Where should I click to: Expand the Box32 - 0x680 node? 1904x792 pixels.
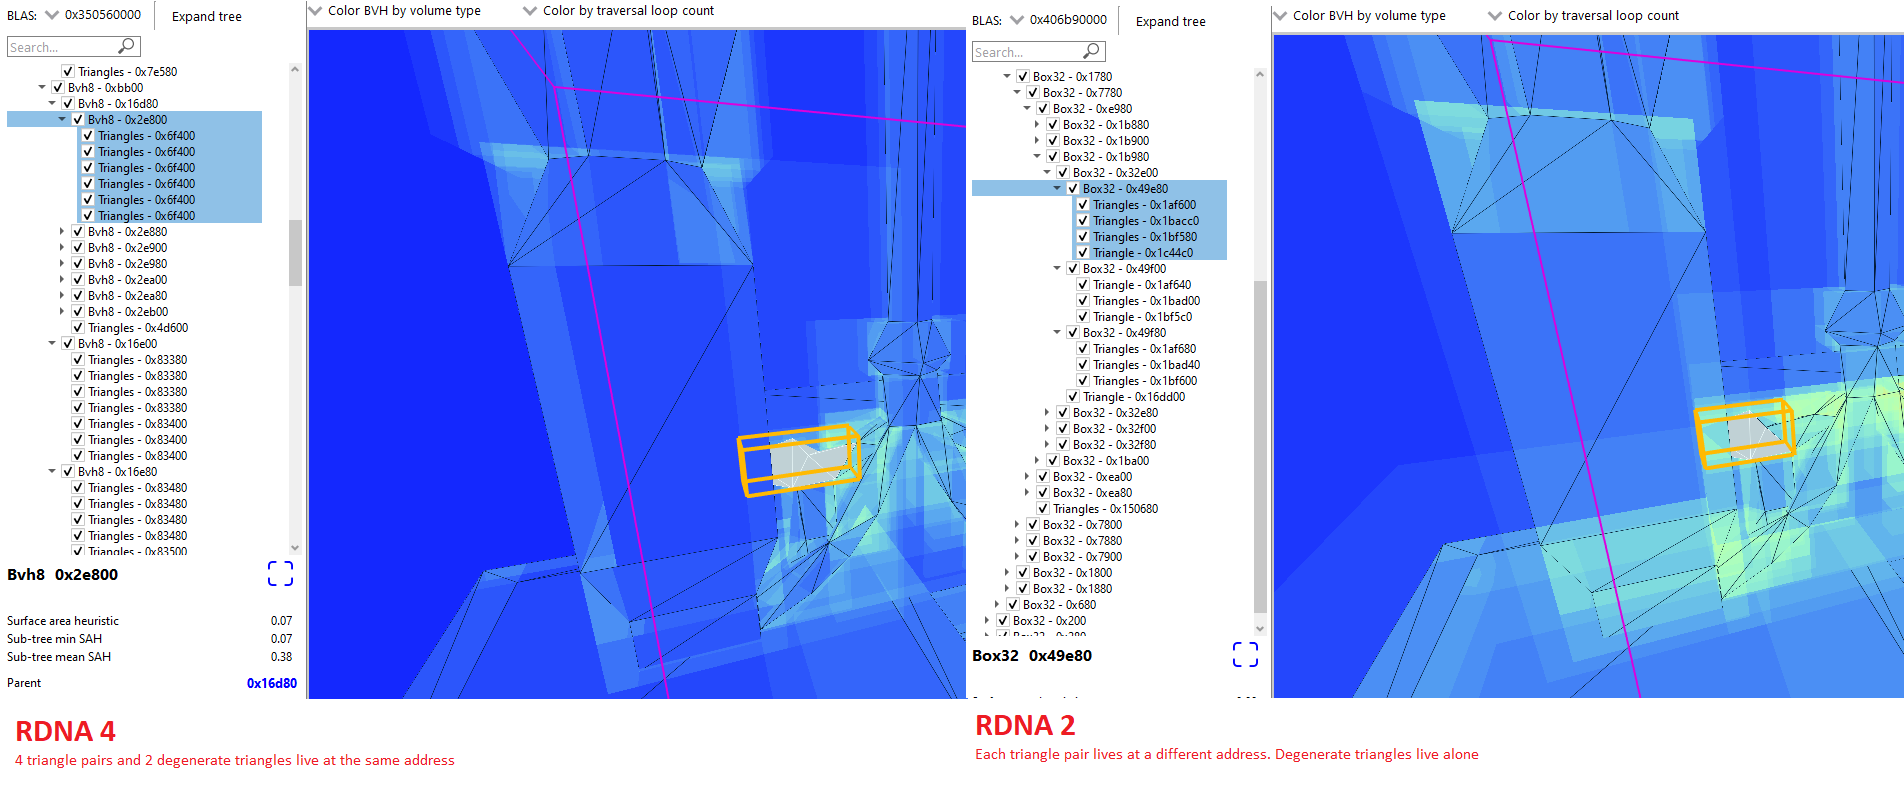(x=997, y=605)
